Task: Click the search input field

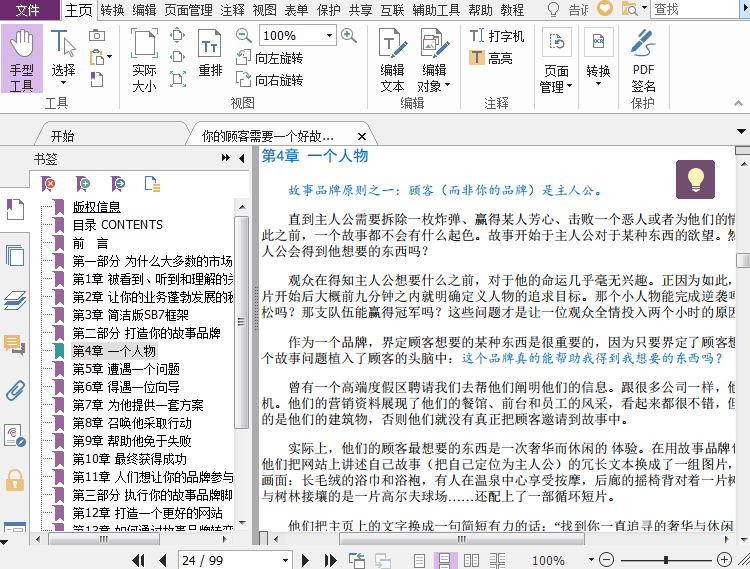Action: click(694, 10)
